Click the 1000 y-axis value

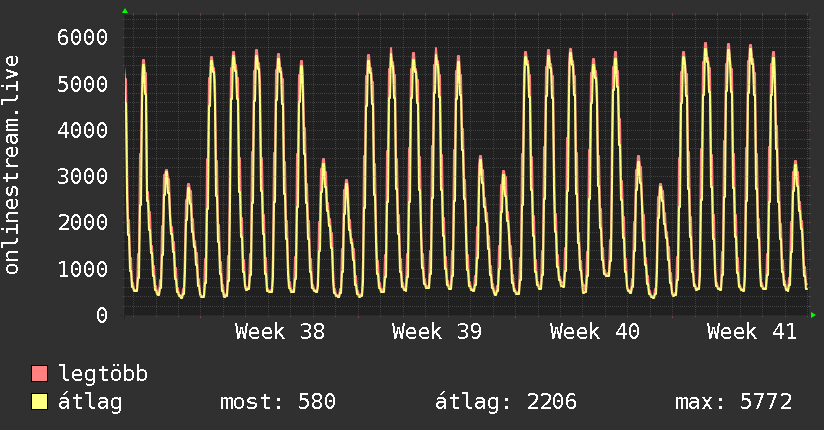(83, 269)
